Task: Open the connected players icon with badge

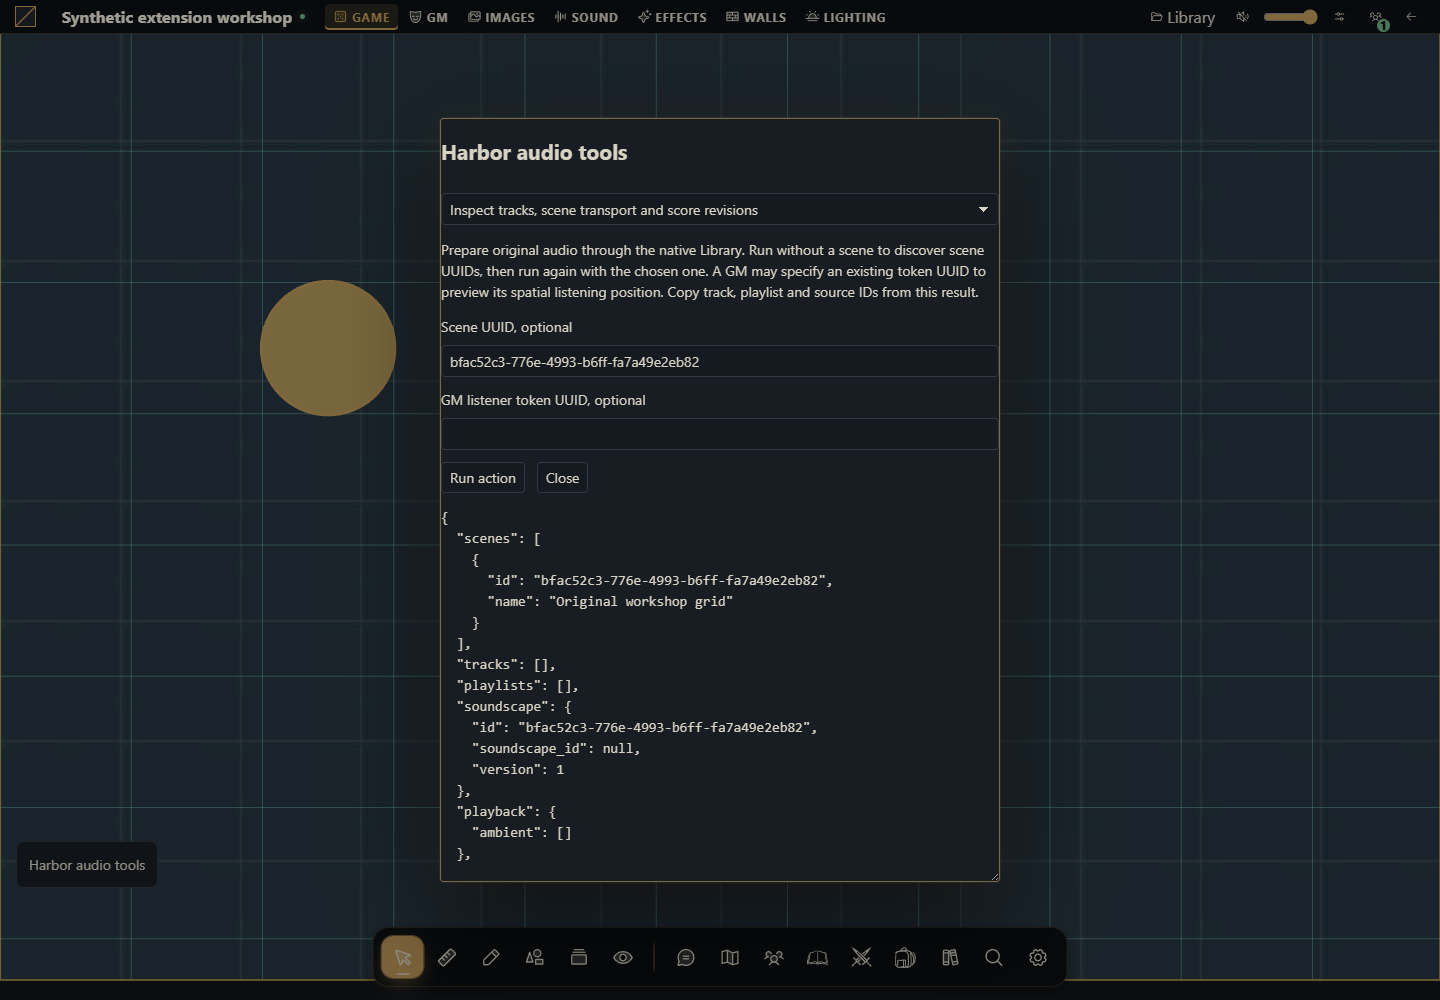Action: click(1378, 18)
